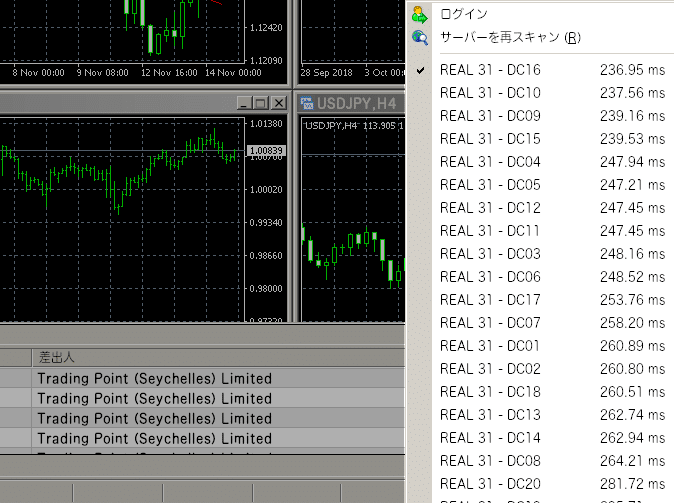Click the 0.99340 price axis label
This screenshot has height=503, width=674.
(x=266, y=223)
